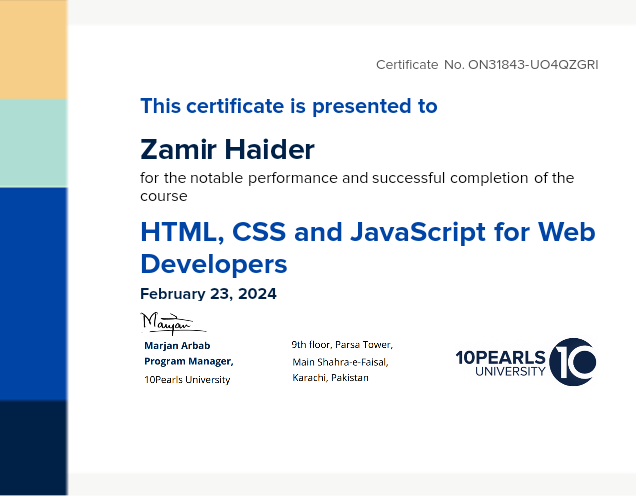
Task: Select the recipient name Zamir Haider
Action: click(227, 150)
